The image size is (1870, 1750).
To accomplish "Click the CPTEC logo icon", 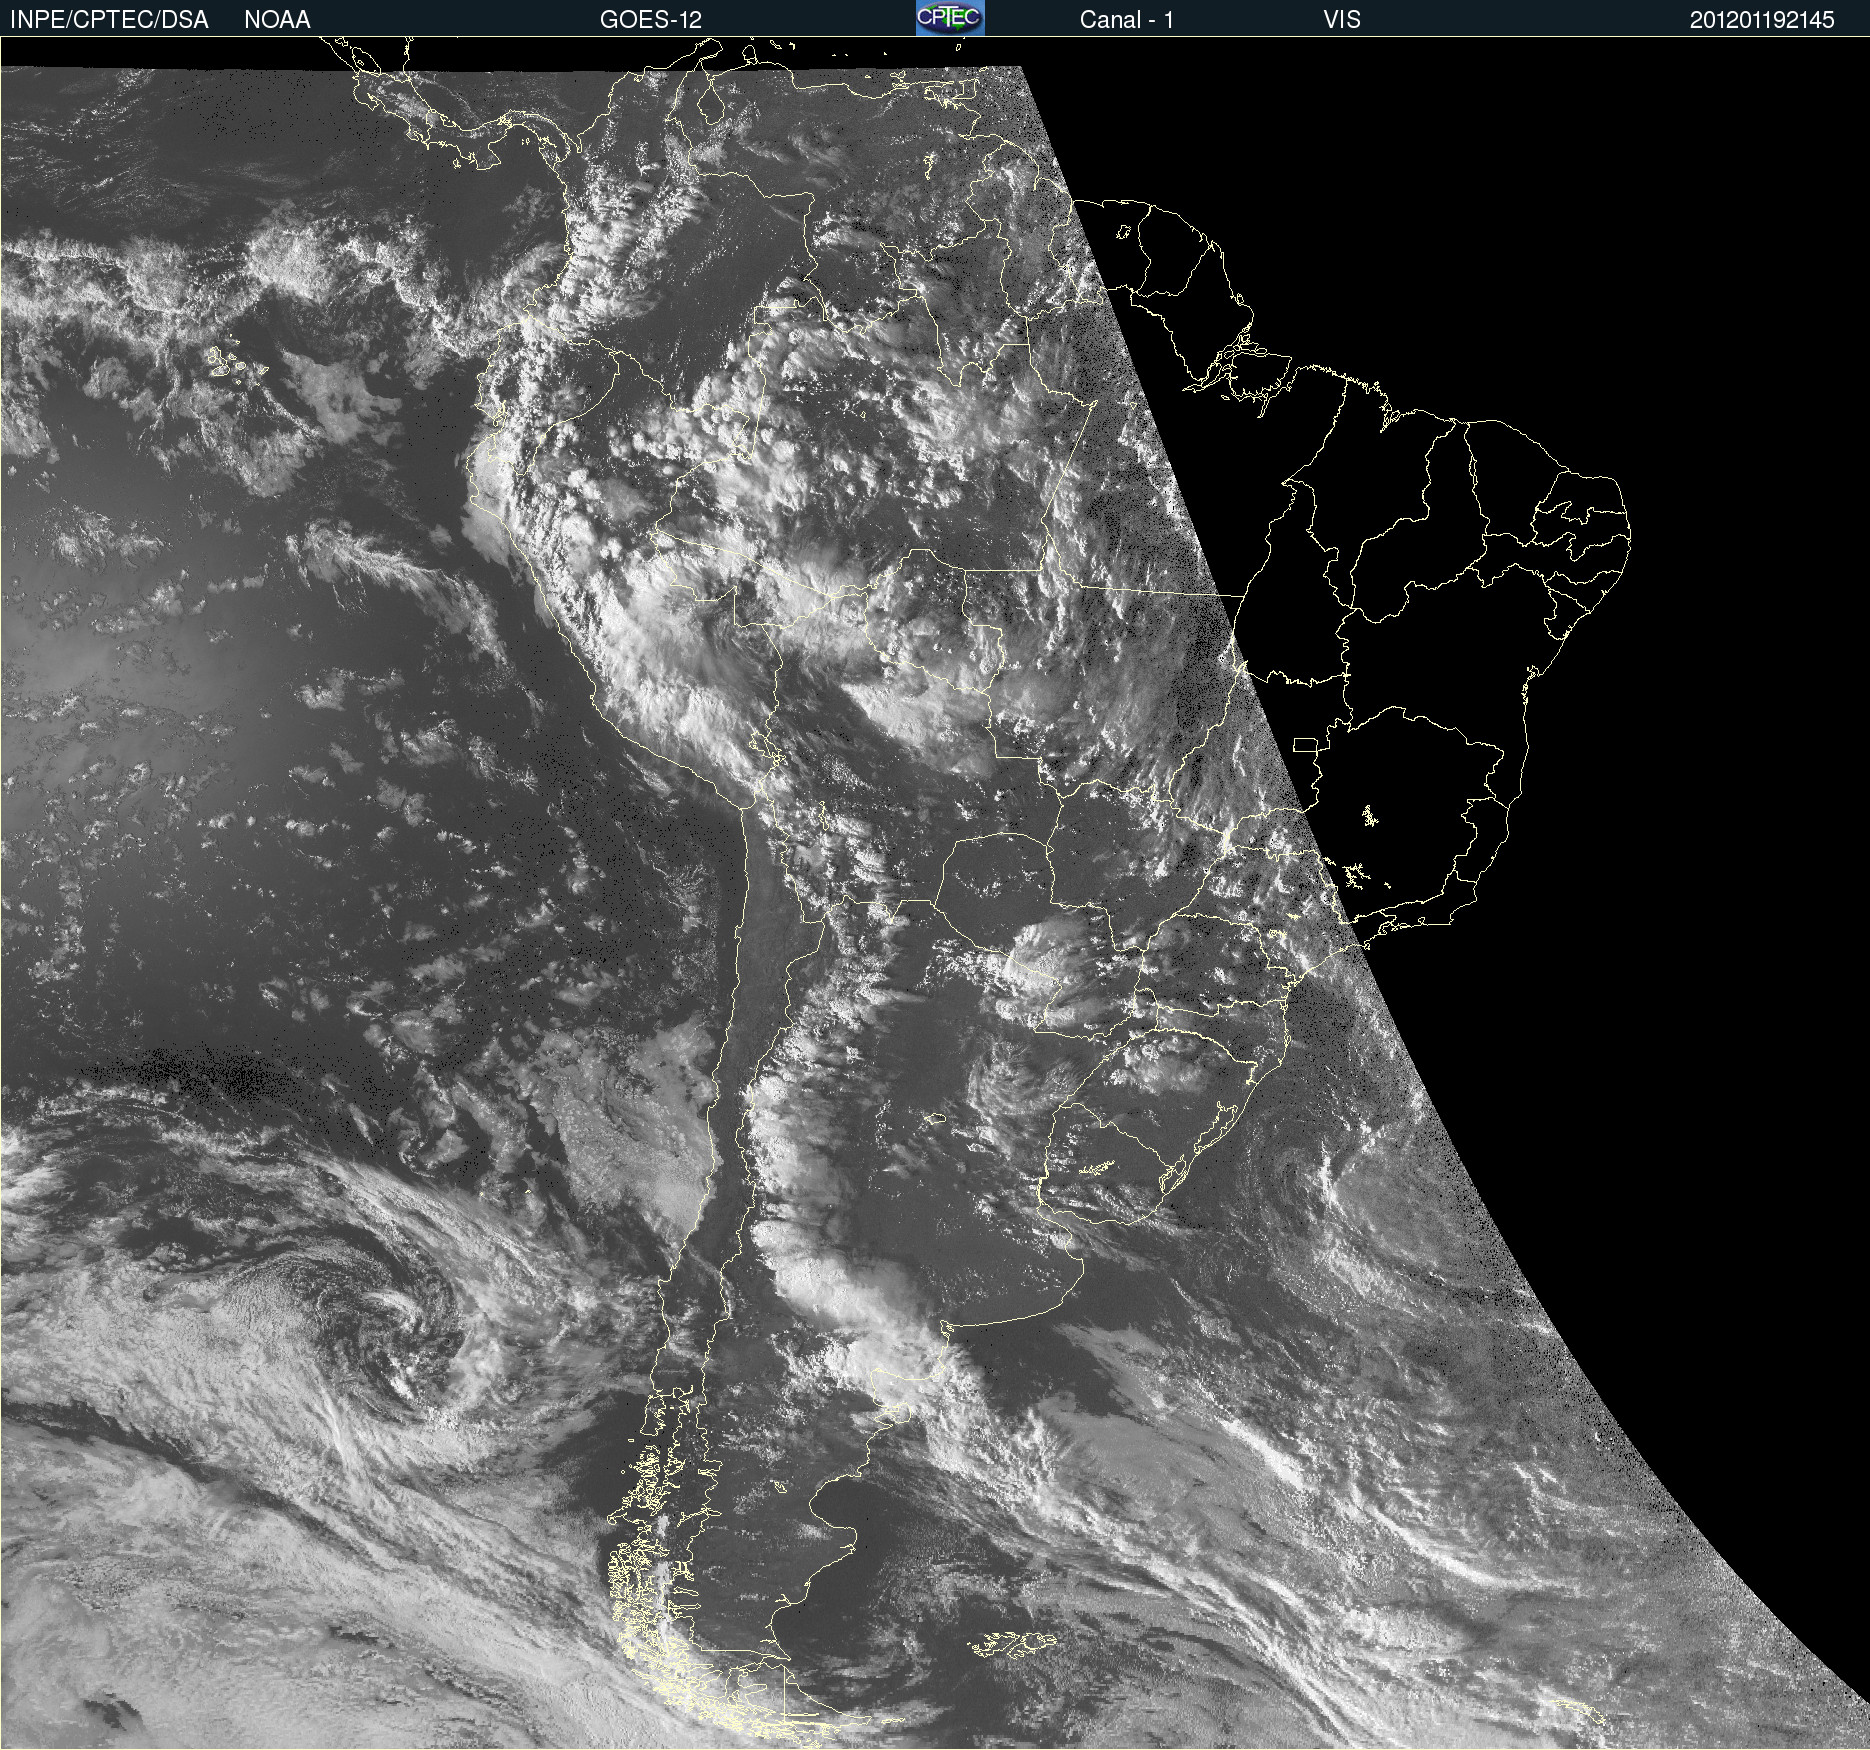I will [x=950, y=18].
